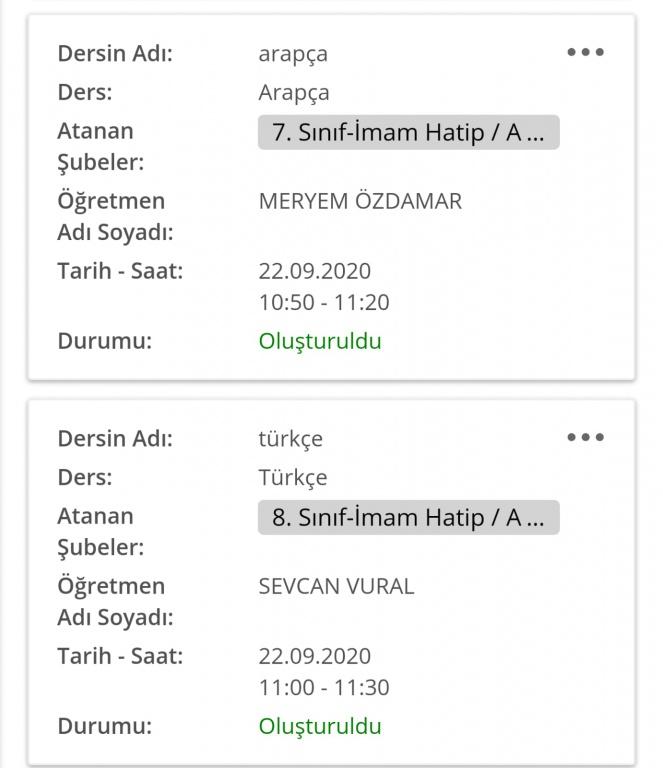Click the green Oluşturuldu status for arapça
Image resolution: width=663 pixels, height=768 pixels.
(x=320, y=341)
